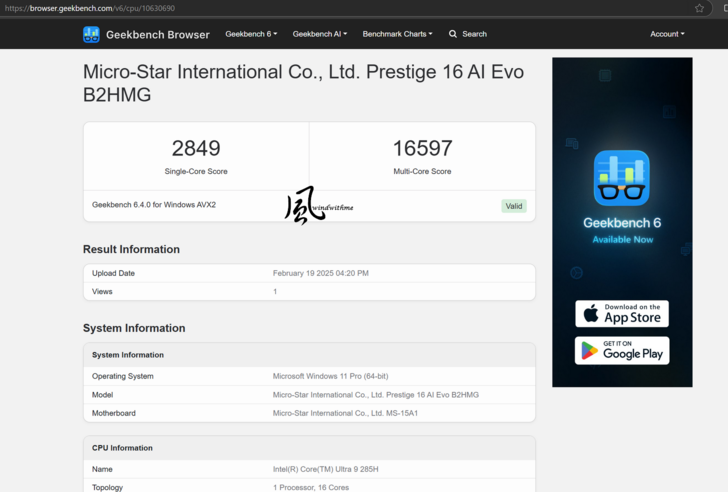728x492 pixels.
Task: Click the multi-core score 16597
Action: [422, 148]
